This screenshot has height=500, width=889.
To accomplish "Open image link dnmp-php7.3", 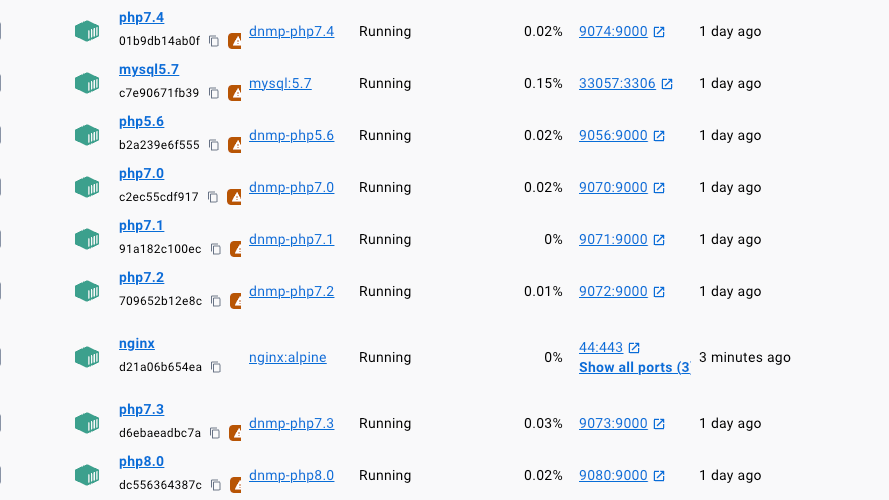I will (291, 423).
